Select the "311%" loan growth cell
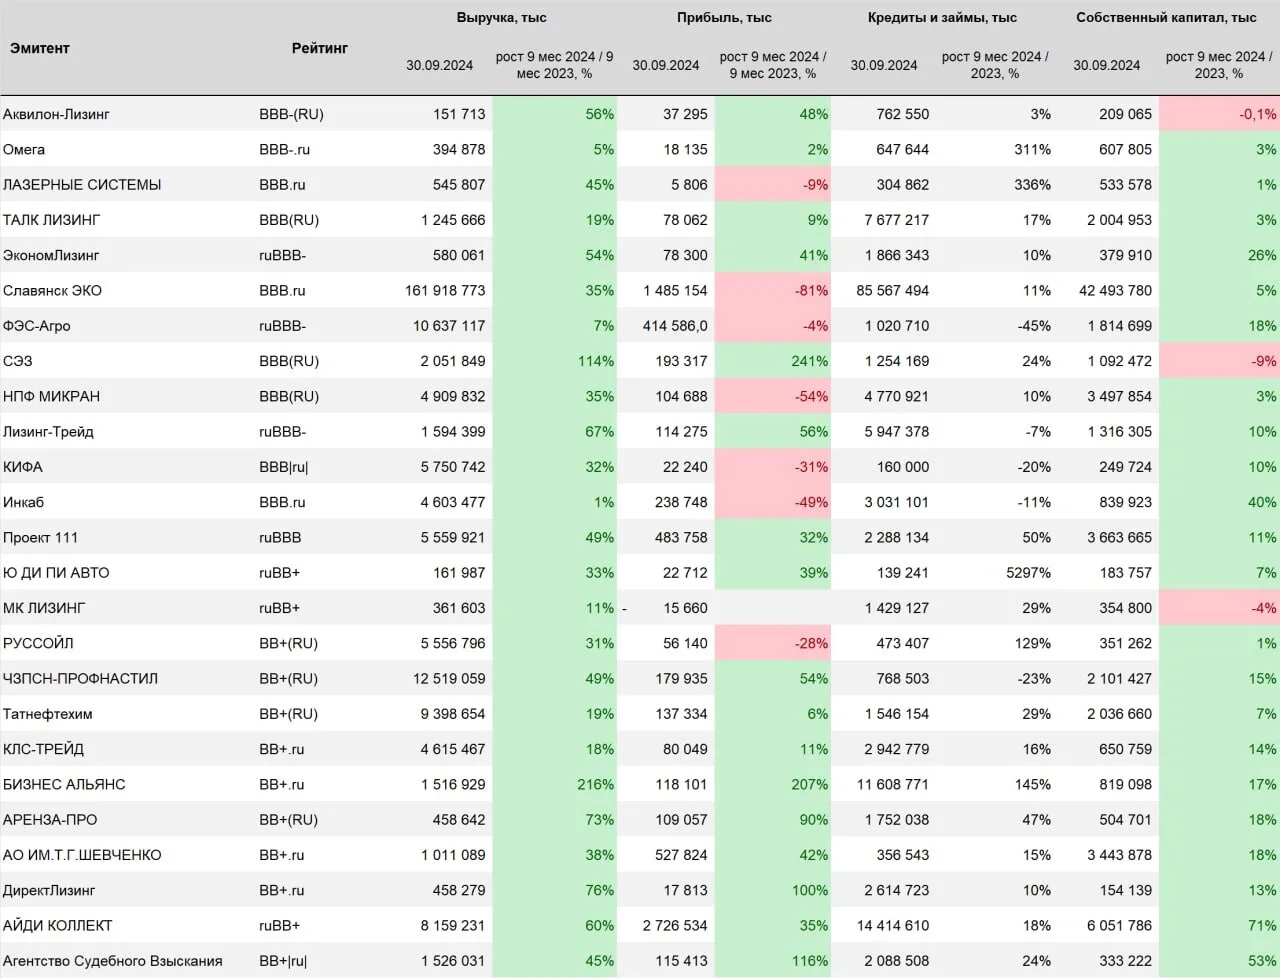The height and width of the screenshot is (978, 1280). [1032, 149]
